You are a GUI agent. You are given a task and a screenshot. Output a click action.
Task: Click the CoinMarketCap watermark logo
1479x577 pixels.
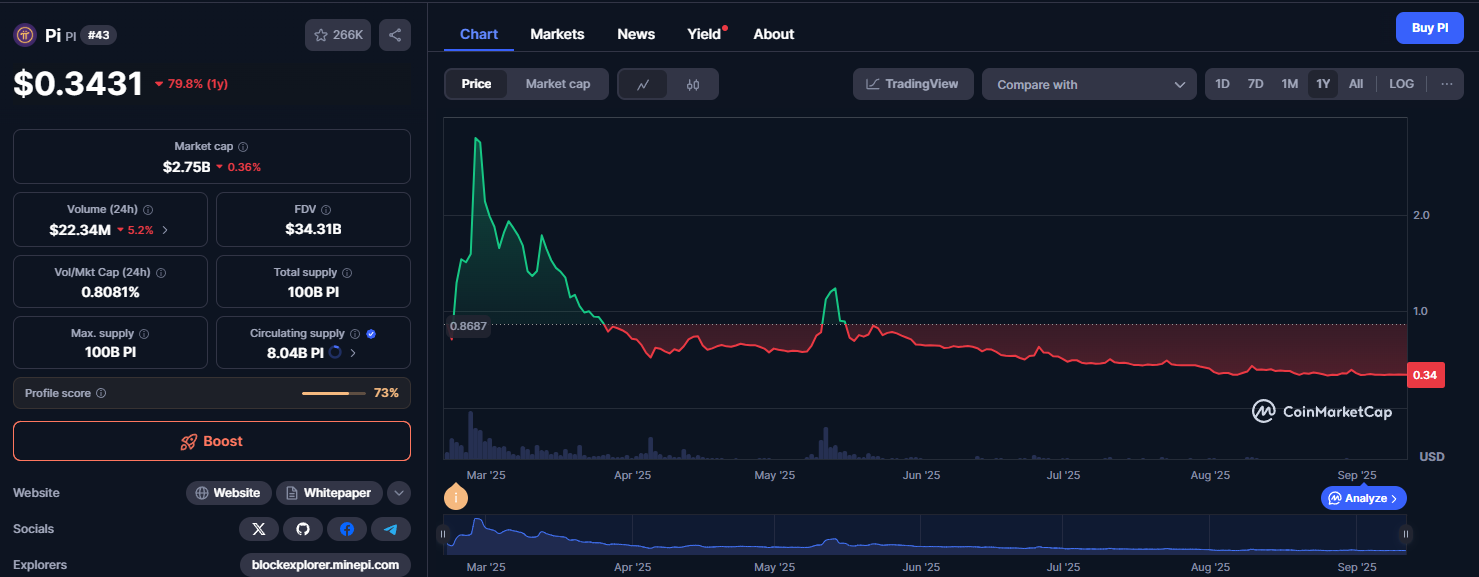1321,410
